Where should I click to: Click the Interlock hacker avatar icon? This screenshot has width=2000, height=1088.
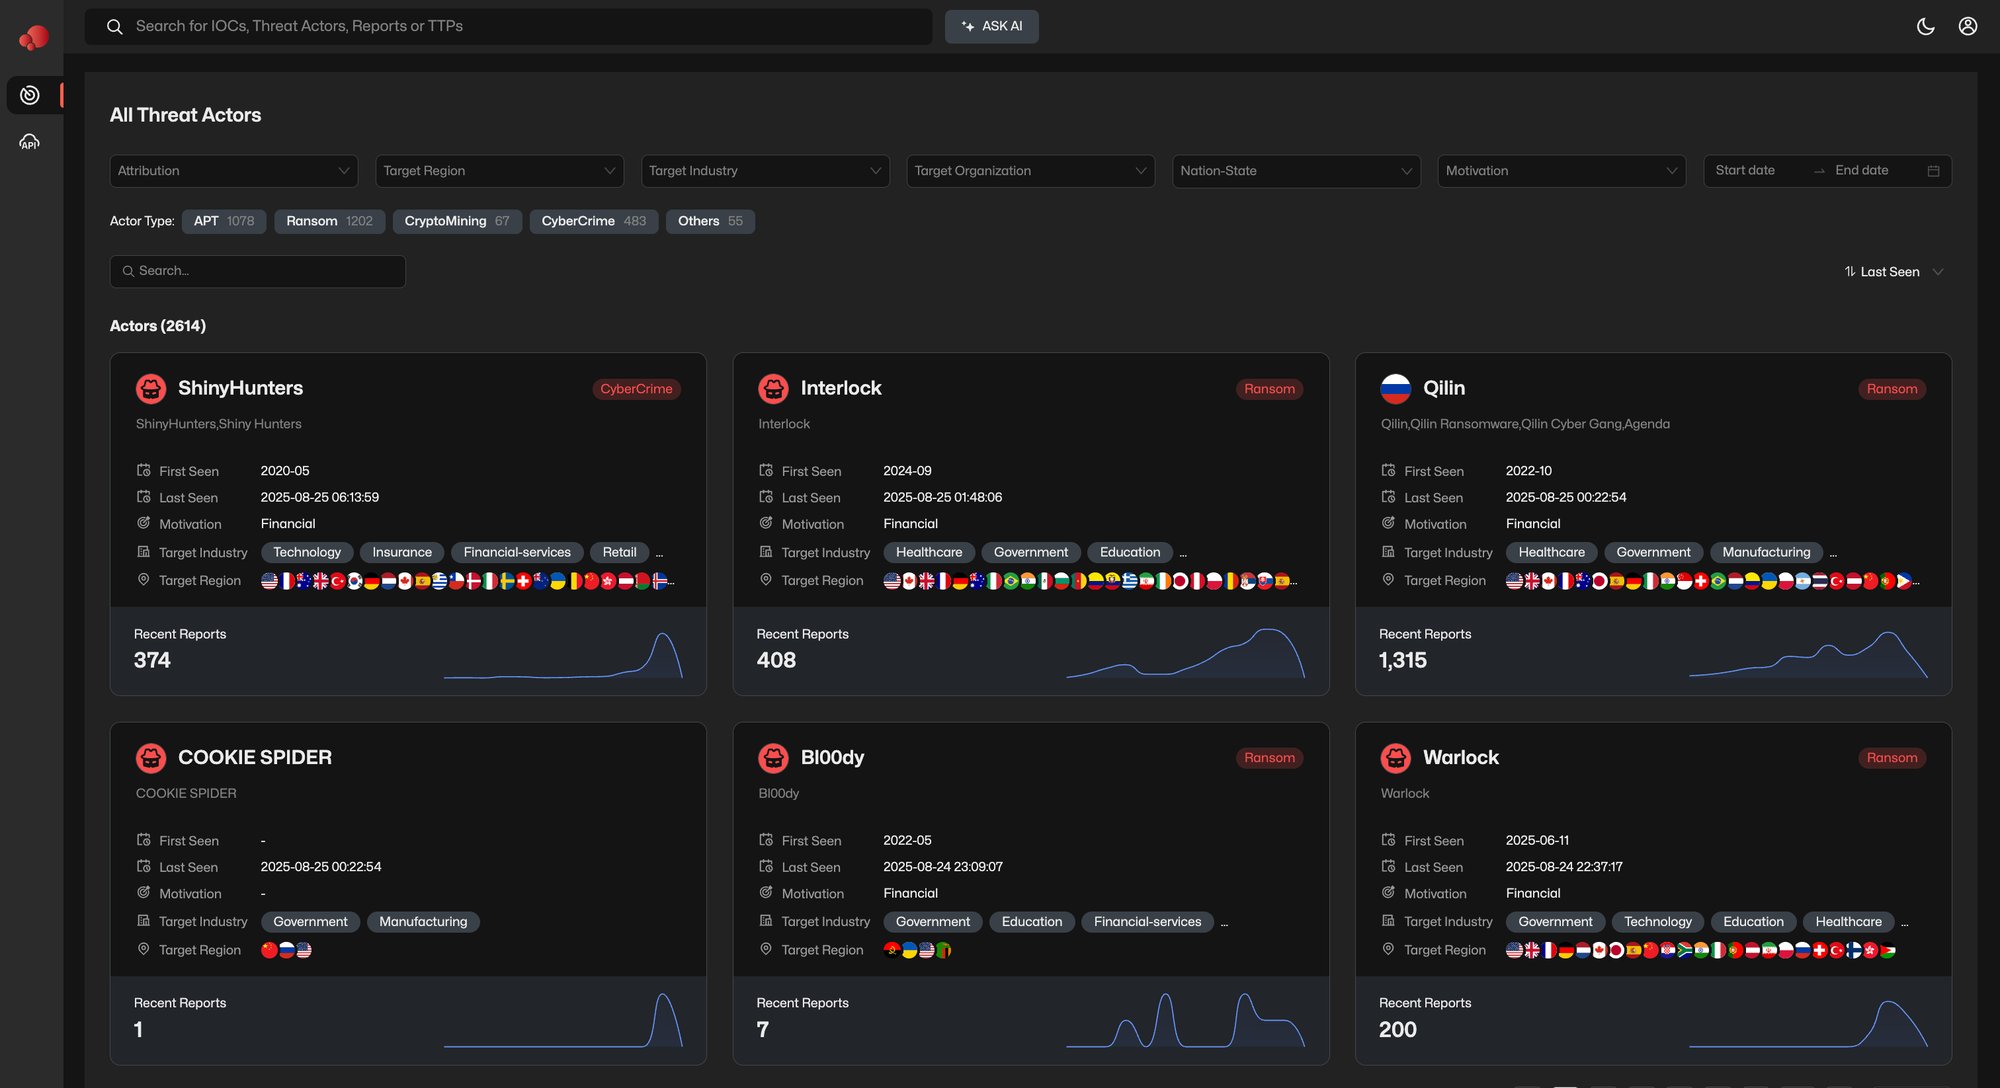(x=773, y=388)
